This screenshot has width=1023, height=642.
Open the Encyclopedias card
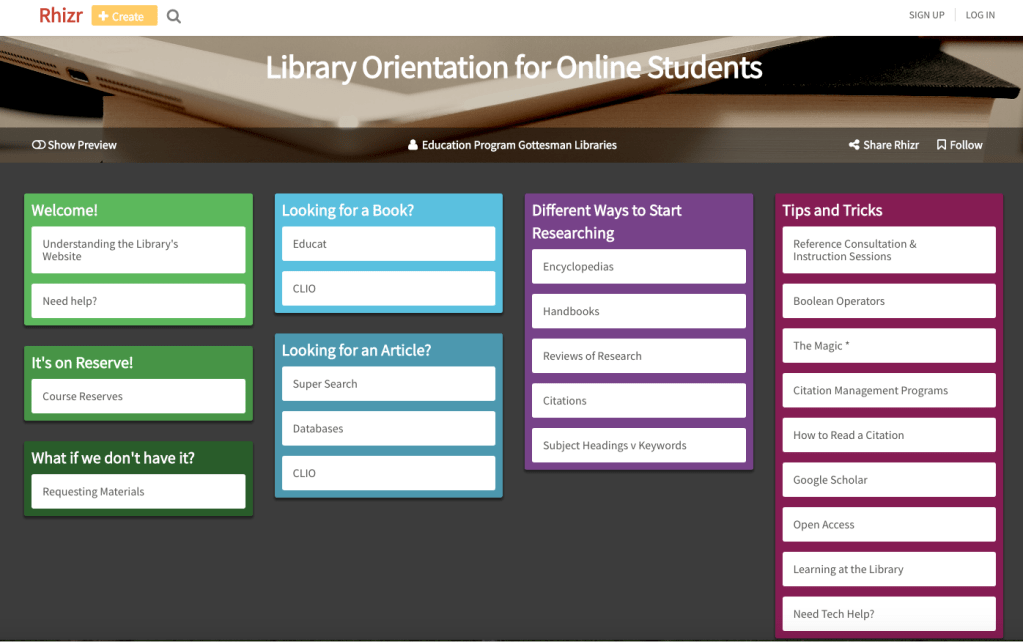click(638, 267)
